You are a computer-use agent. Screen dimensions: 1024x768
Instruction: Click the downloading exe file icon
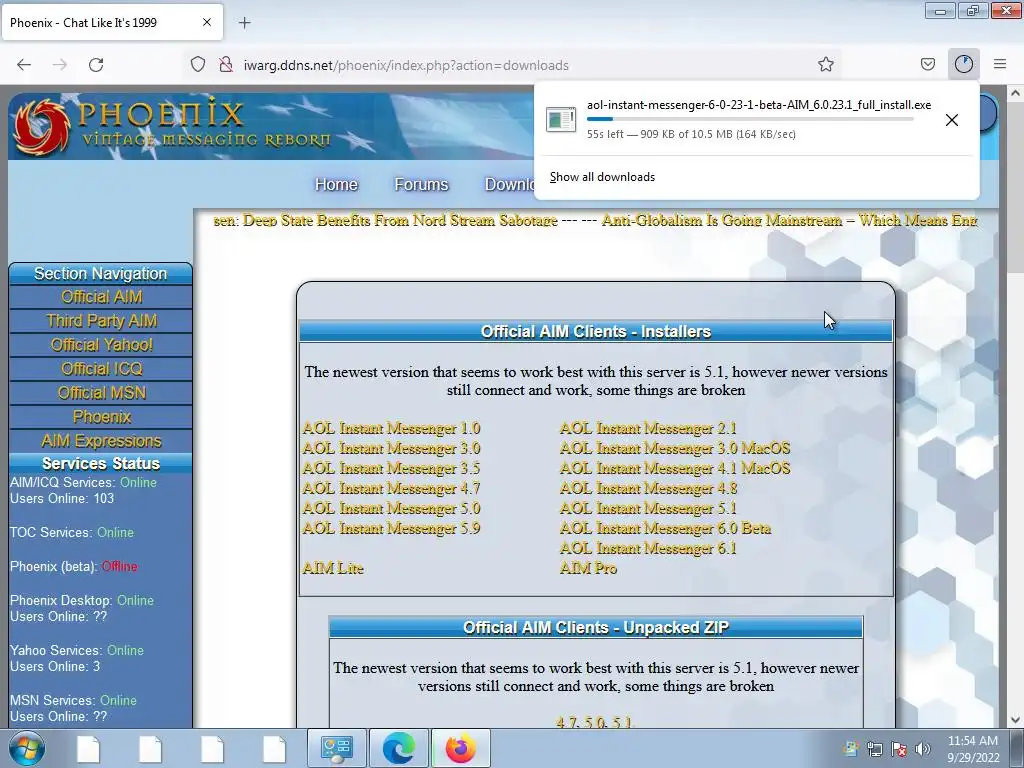click(561, 120)
